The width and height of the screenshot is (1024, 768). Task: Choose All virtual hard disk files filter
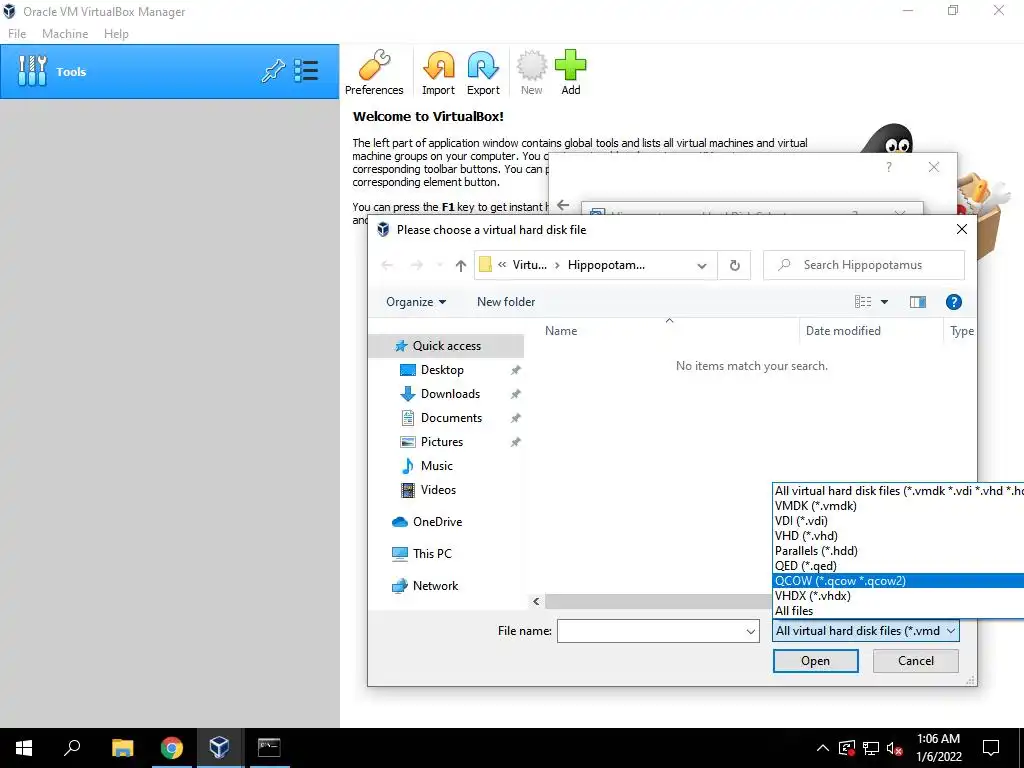(x=898, y=490)
